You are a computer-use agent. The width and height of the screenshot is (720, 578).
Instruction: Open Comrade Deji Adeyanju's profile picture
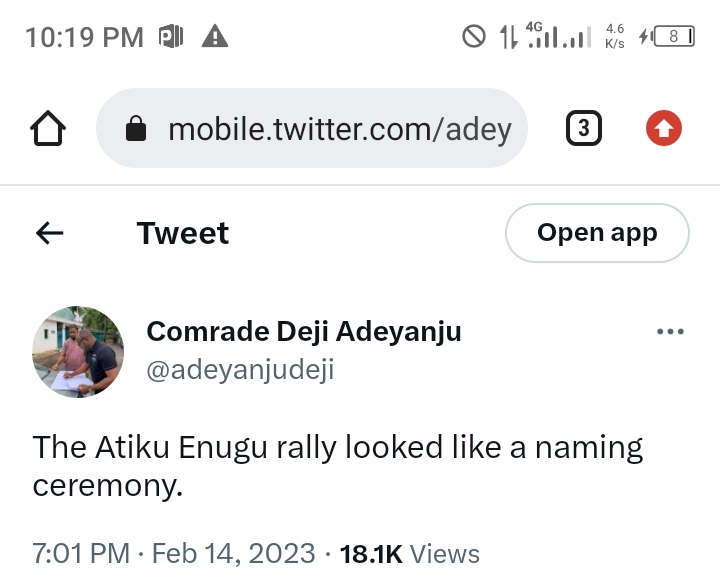pos(78,352)
